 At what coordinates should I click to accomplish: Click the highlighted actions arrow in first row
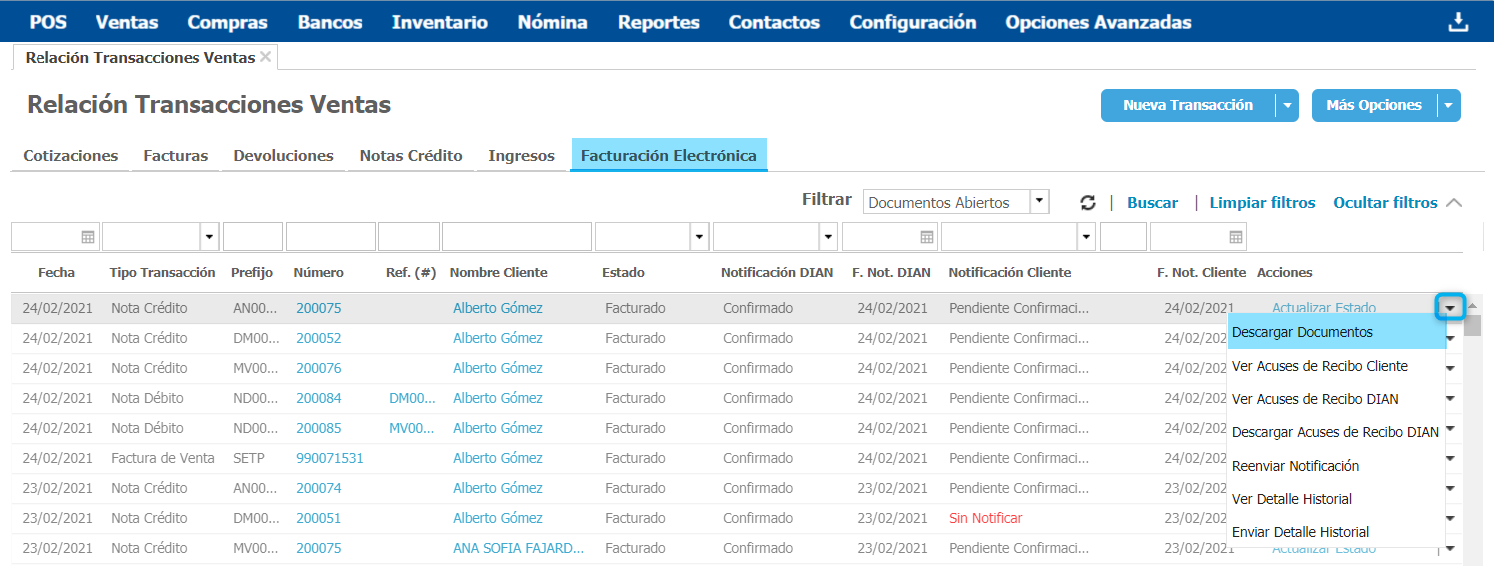(1450, 308)
